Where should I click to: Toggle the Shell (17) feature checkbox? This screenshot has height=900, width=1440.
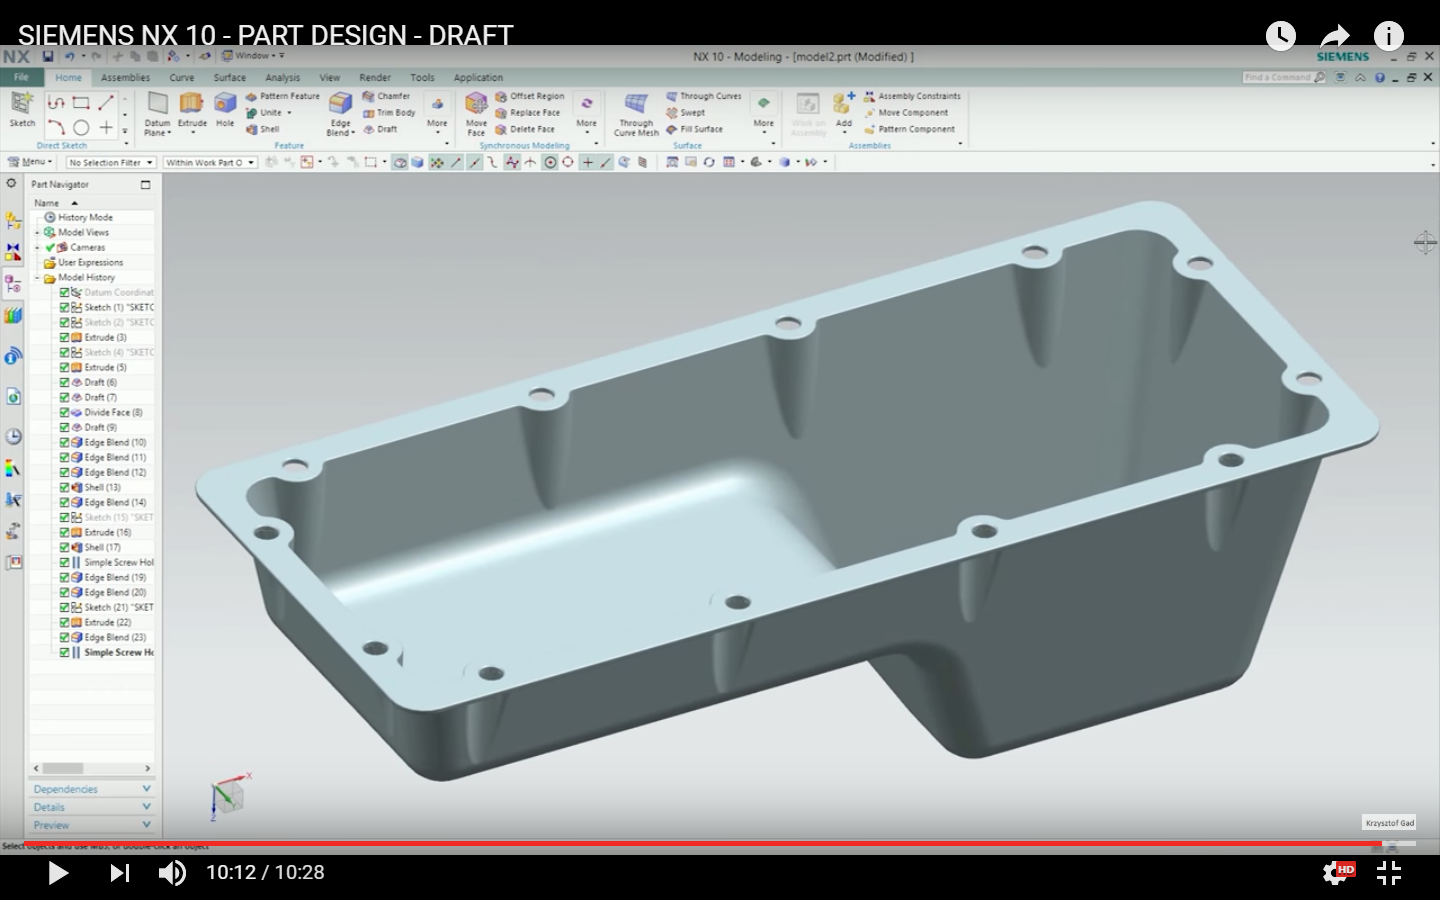tap(64, 547)
